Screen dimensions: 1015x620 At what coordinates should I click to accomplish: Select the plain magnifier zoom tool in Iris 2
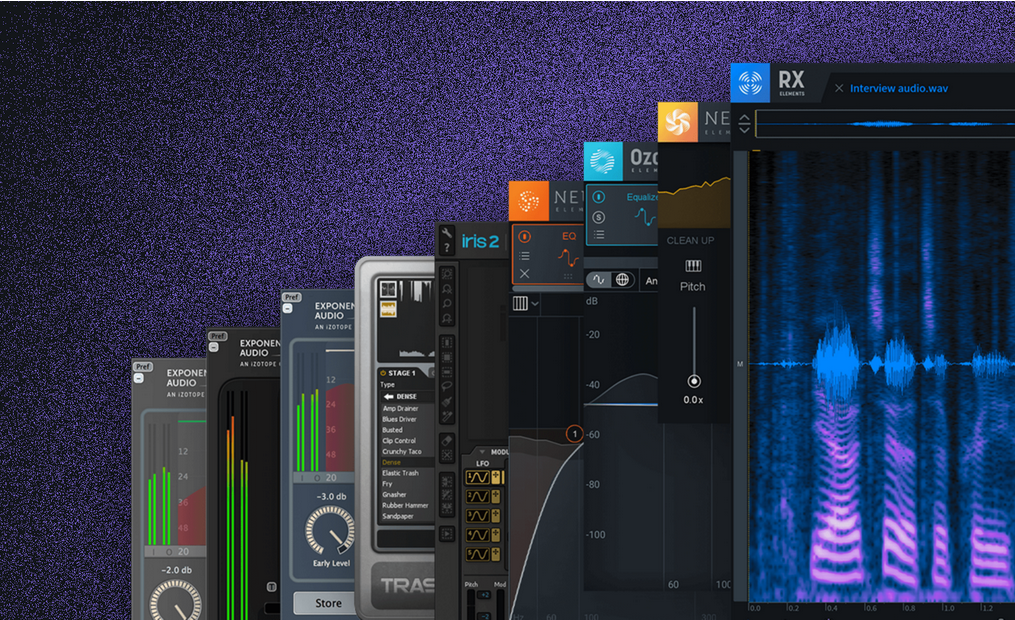point(447,304)
